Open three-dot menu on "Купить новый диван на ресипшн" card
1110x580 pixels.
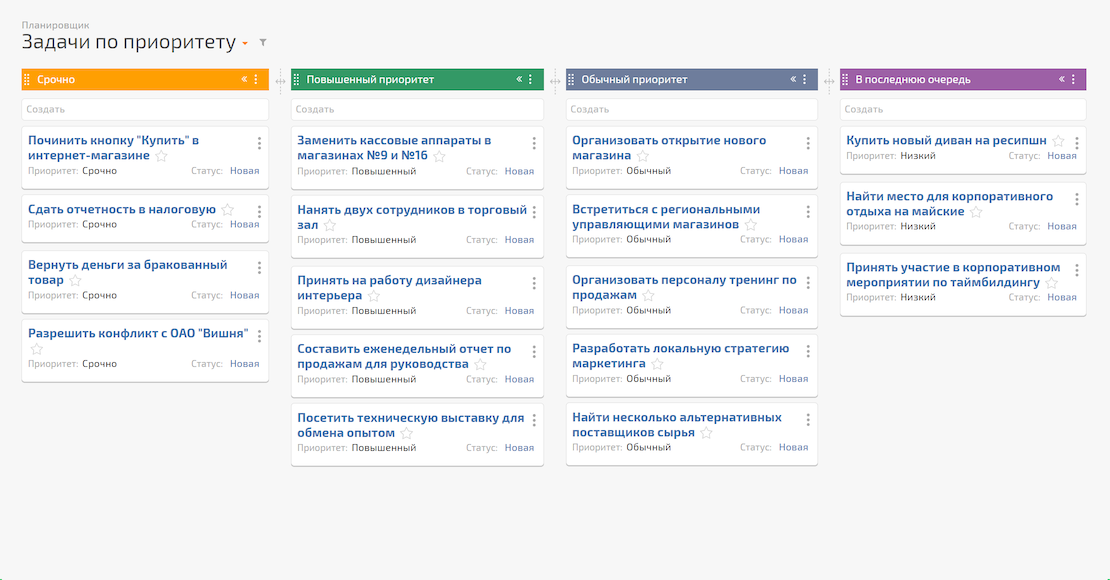[1076, 143]
